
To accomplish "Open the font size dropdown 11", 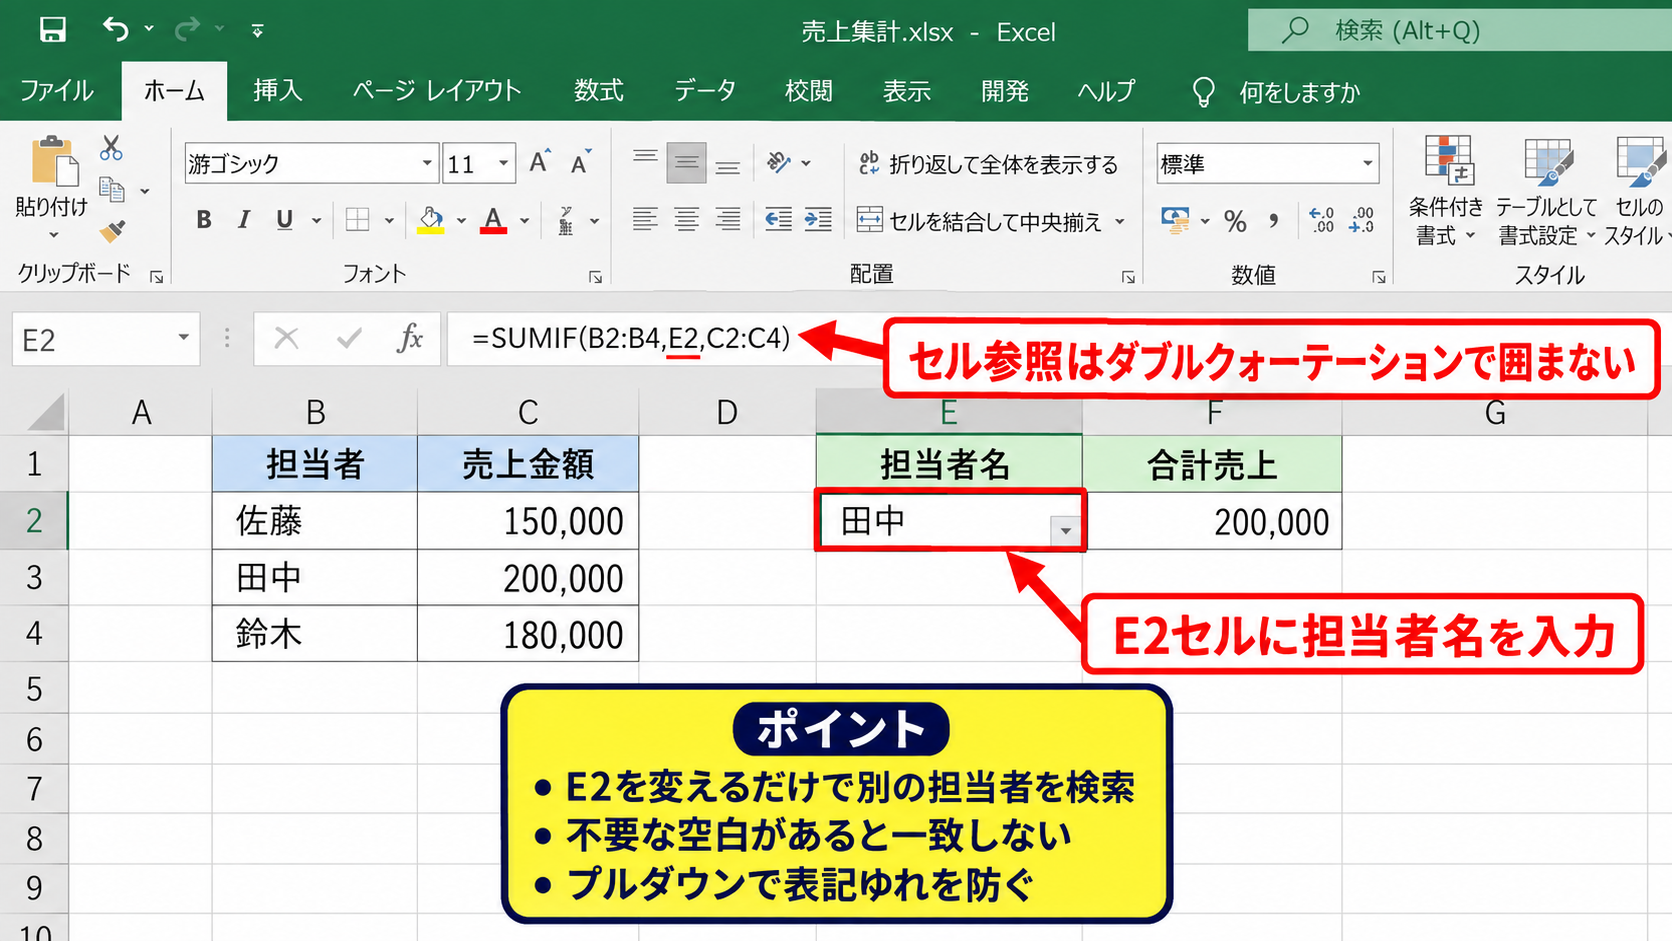I will point(504,163).
